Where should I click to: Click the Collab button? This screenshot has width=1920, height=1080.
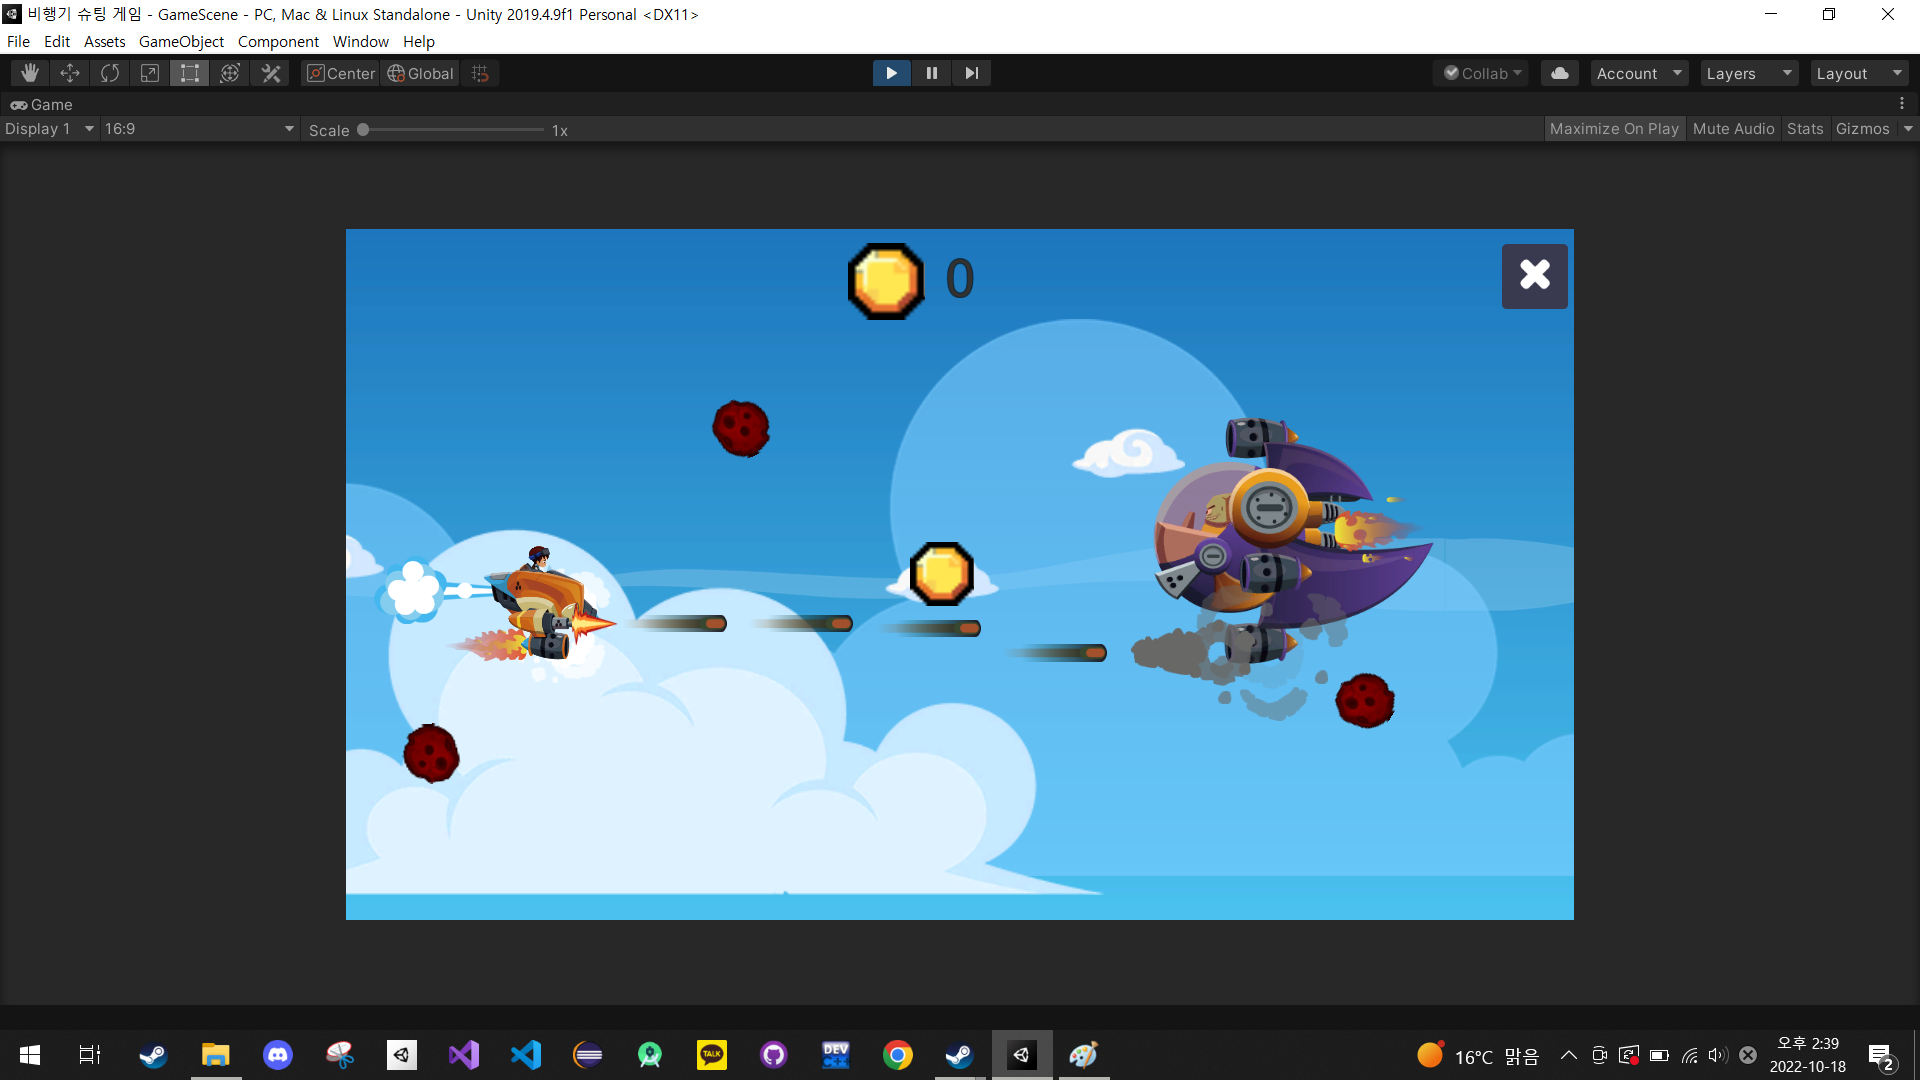coord(1481,72)
